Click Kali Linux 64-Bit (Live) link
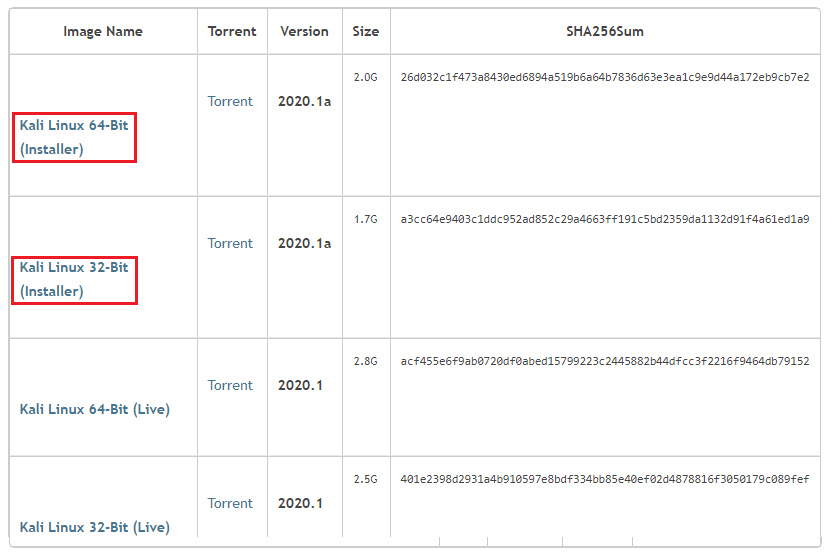Viewport: 833px width, 555px height. point(94,409)
